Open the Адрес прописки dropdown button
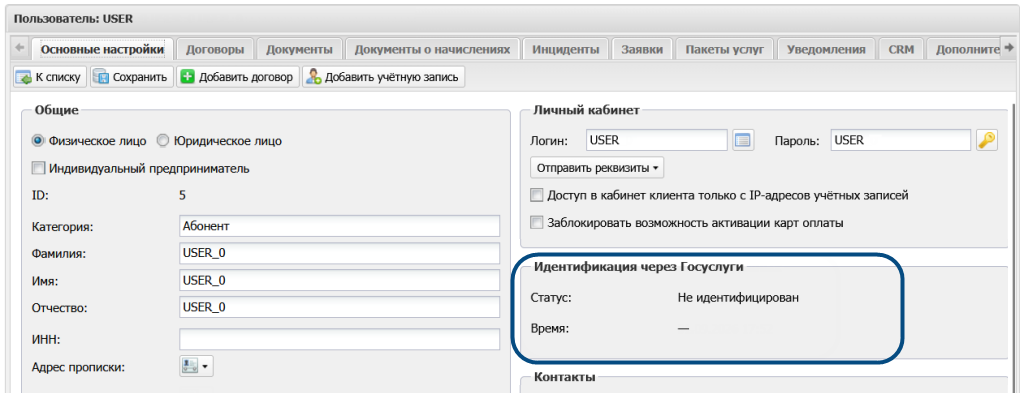The width and height of the screenshot is (1024, 393). tap(196, 366)
